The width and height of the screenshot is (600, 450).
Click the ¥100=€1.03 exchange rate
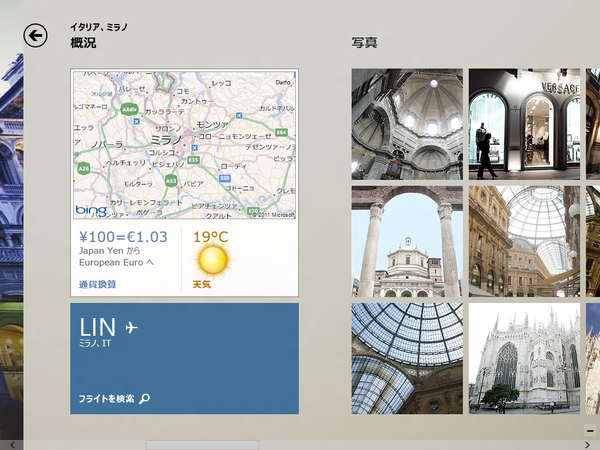123,237
